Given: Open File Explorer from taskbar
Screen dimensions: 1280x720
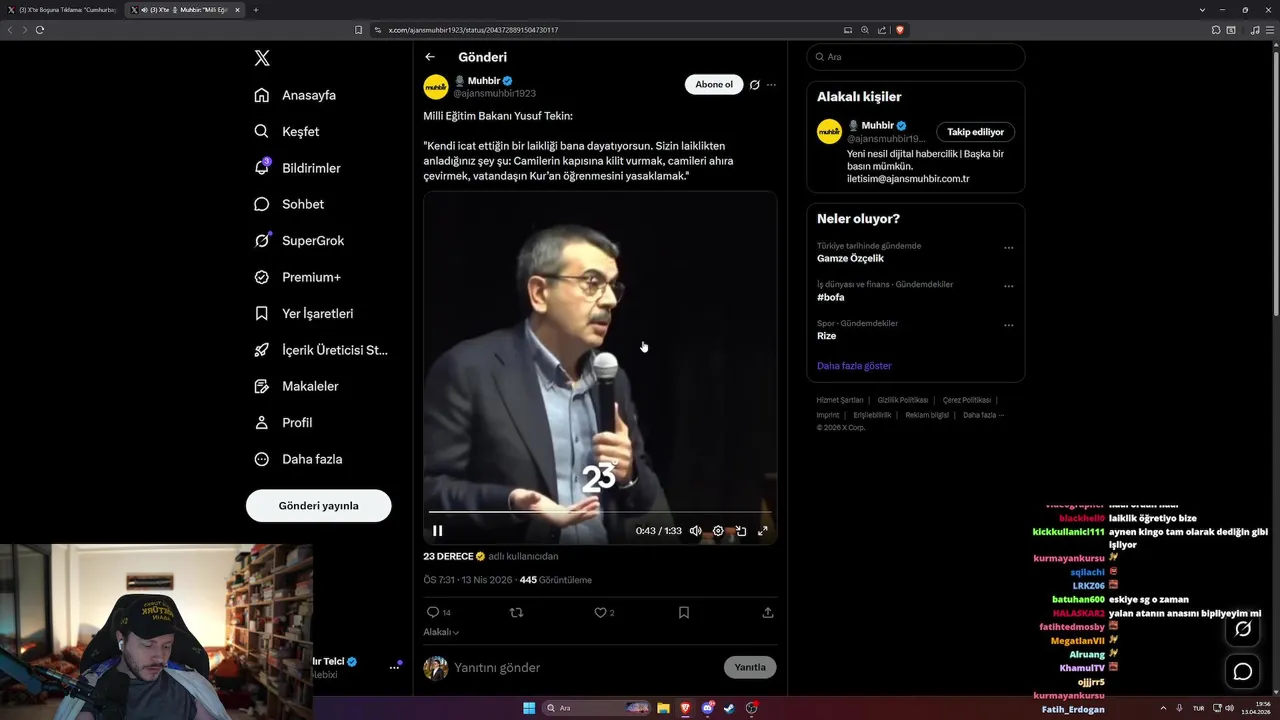Looking at the screenshot, I should point(662,708).
